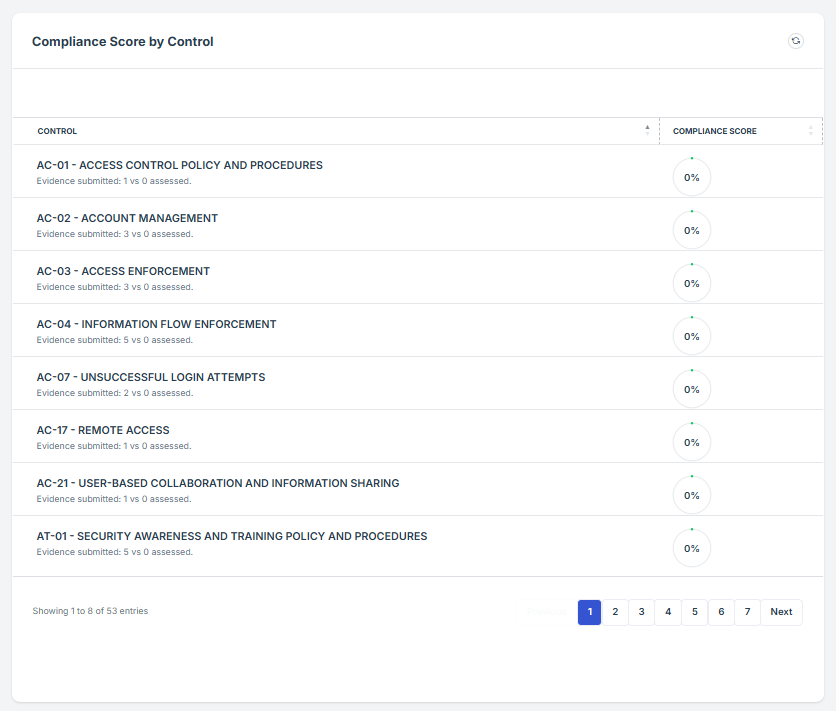Open AC-01 Access Control Policy and Procedures
Viewport: 836px width, 711px height.
[180, 165]
